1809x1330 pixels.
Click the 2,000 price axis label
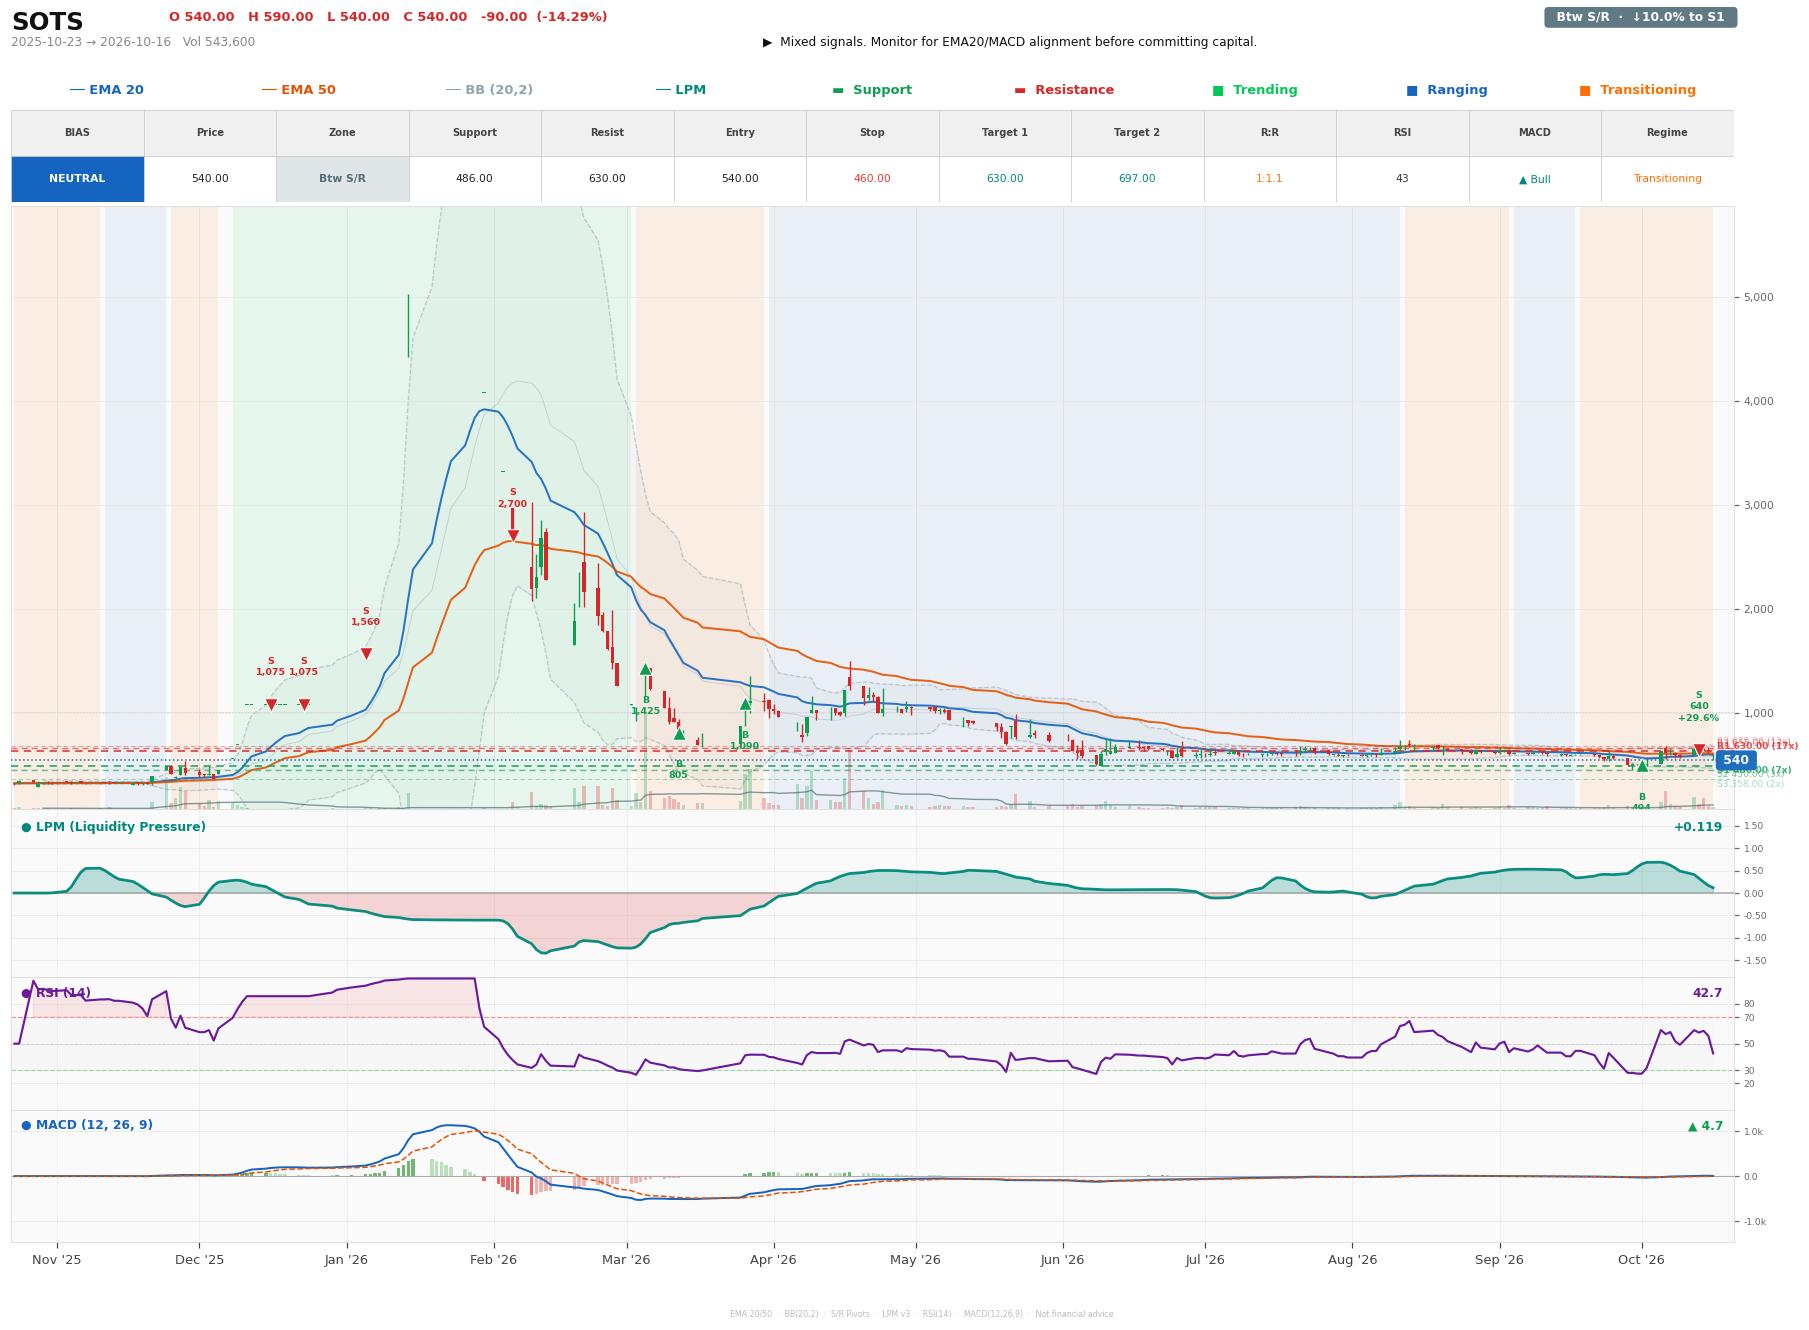tap(1758, 610)
